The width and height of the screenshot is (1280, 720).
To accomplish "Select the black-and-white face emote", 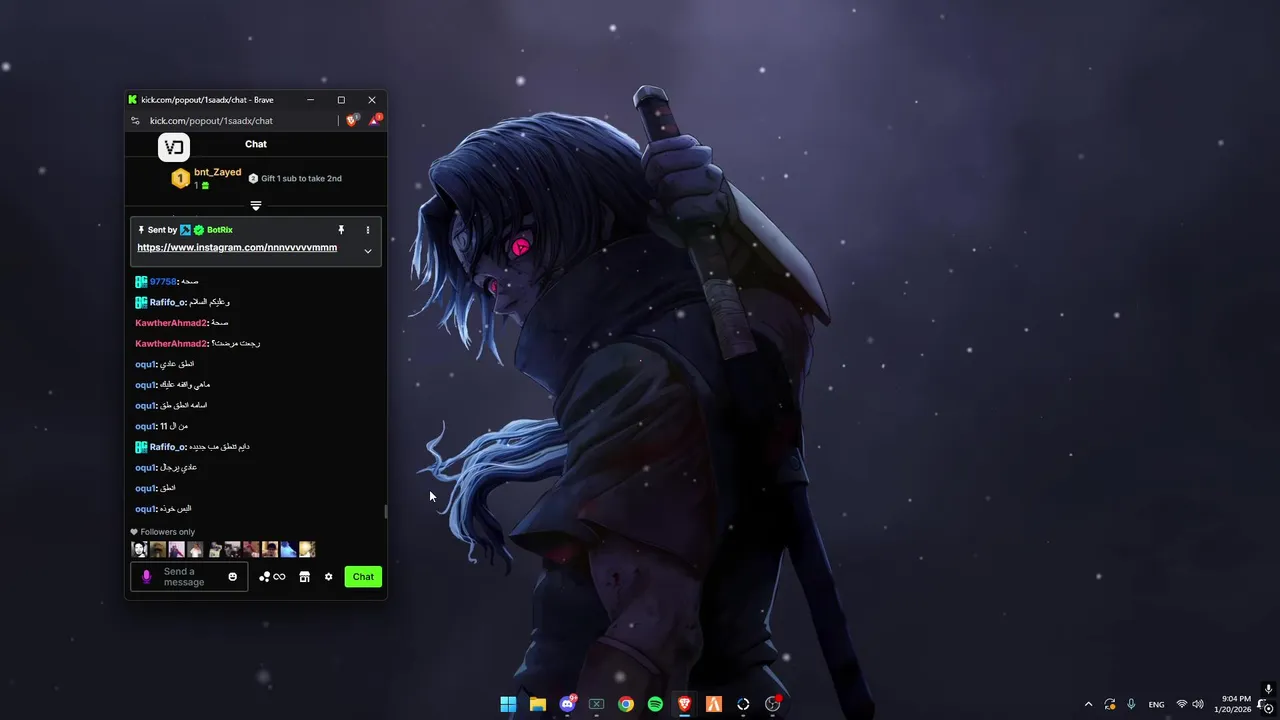I will [x=139, y=549].
